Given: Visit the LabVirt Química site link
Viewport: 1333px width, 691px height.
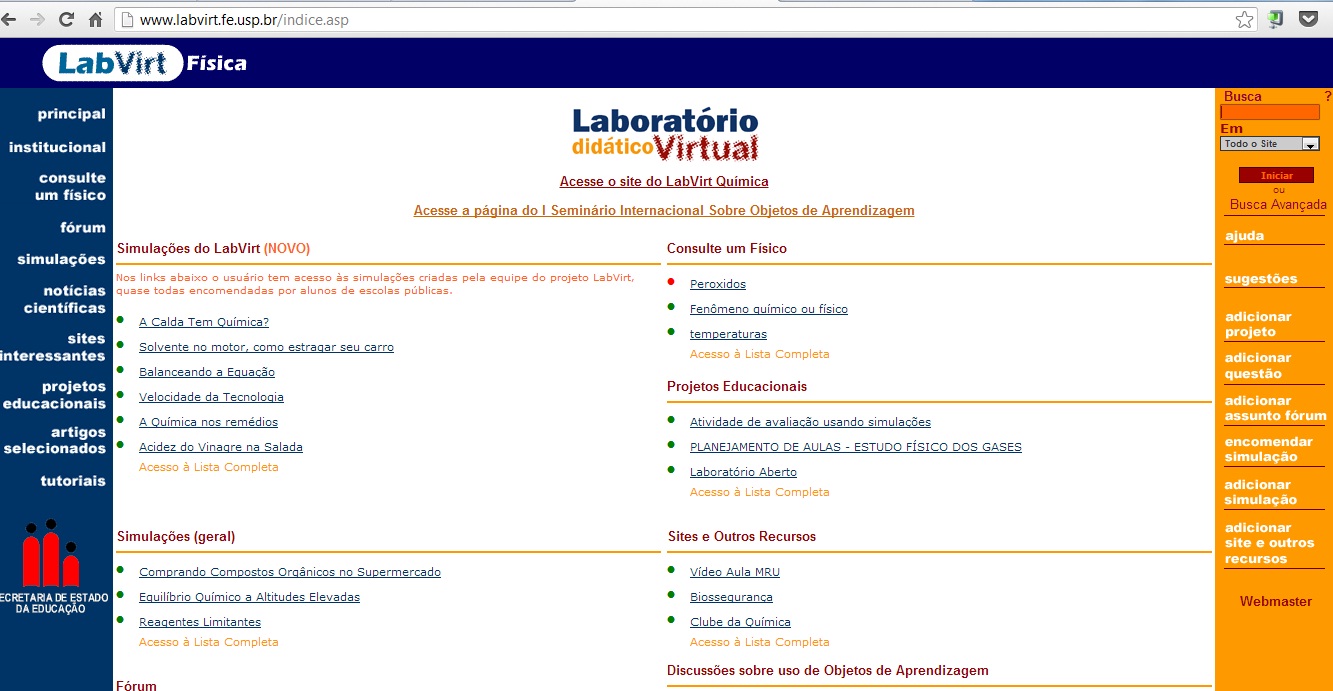Looking at the screenshot, I should click(664, 181).
